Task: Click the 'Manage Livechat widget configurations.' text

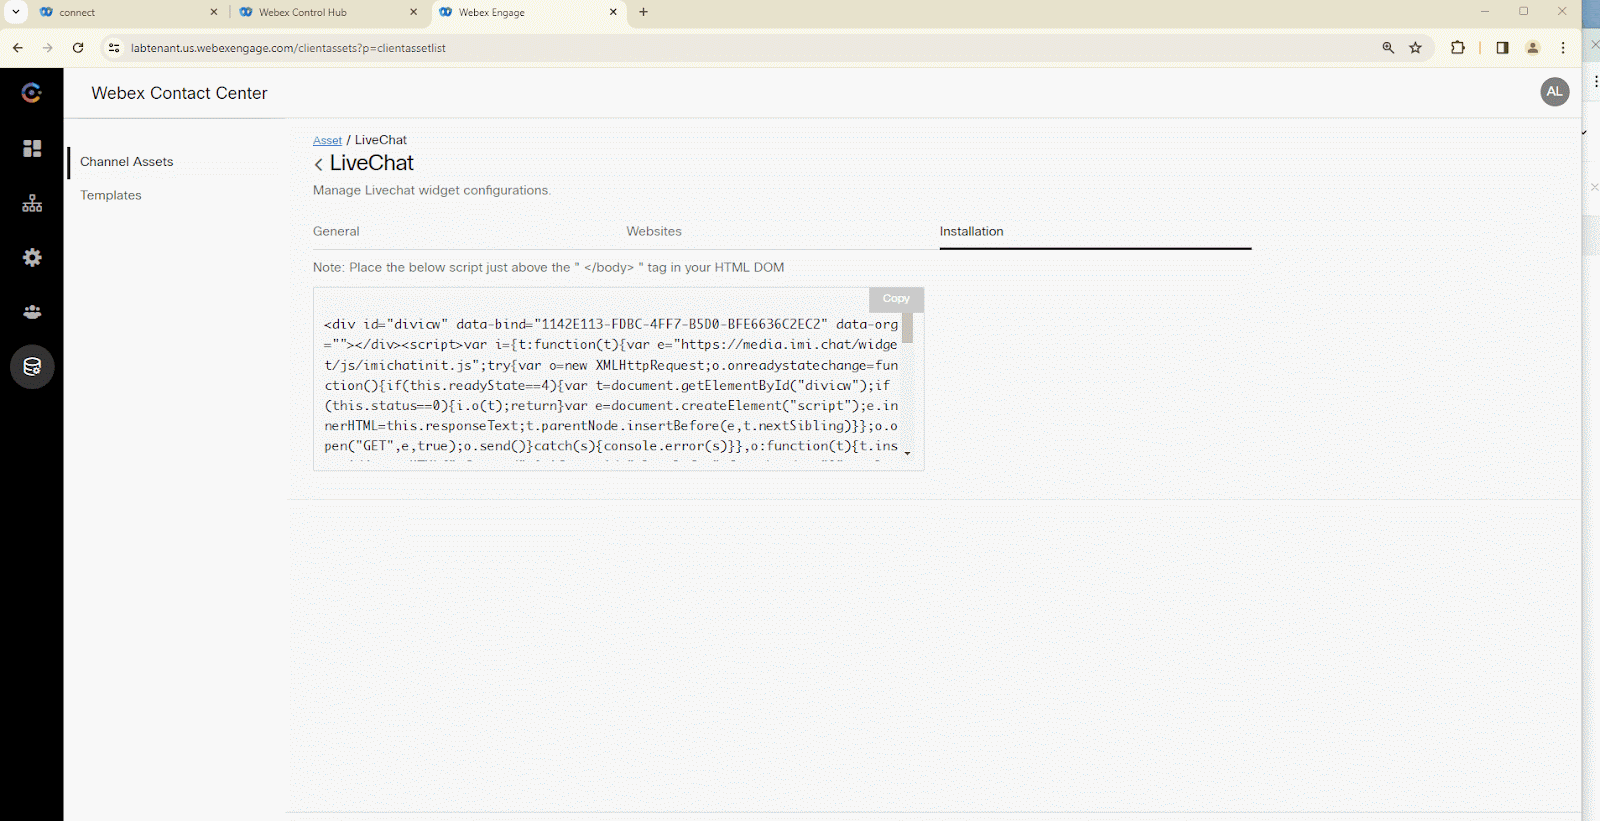Action: coord(432,190)
